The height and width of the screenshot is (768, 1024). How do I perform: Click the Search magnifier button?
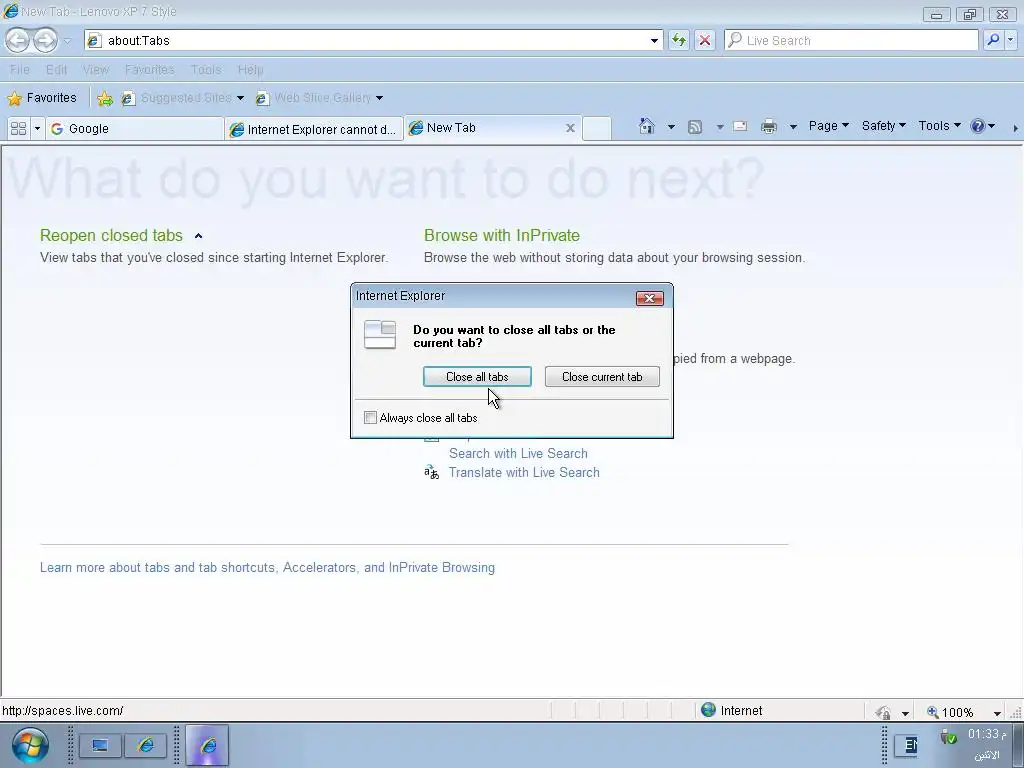click(x=993, y=40)
